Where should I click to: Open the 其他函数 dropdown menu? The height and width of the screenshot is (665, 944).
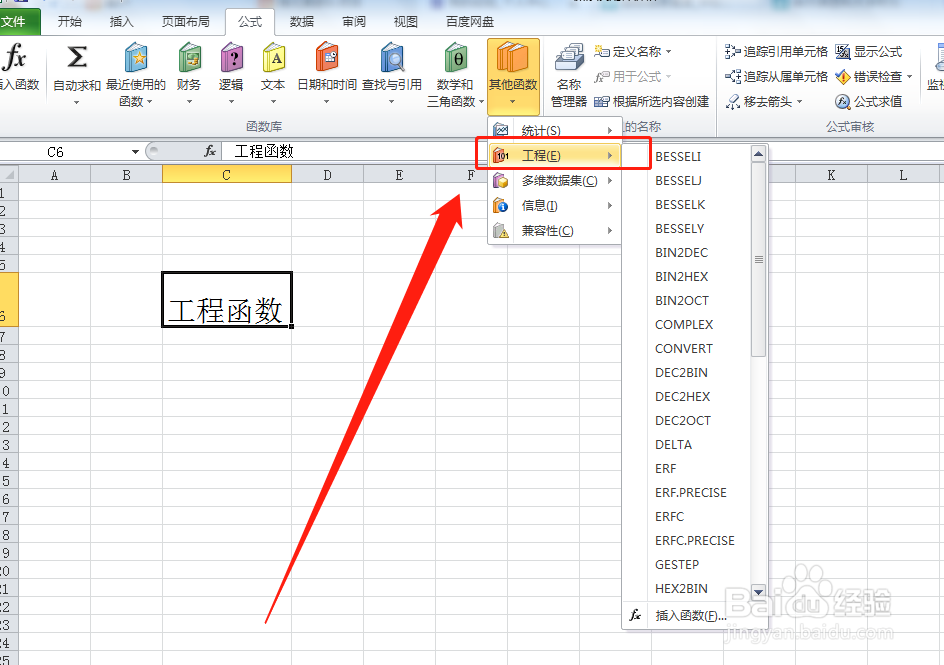(512, 75)
